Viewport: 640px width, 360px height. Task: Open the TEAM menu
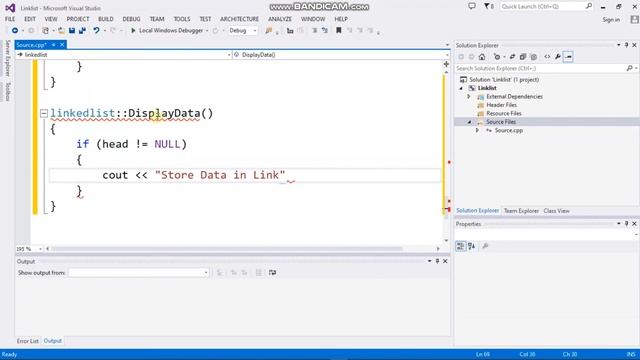(157, 19)
